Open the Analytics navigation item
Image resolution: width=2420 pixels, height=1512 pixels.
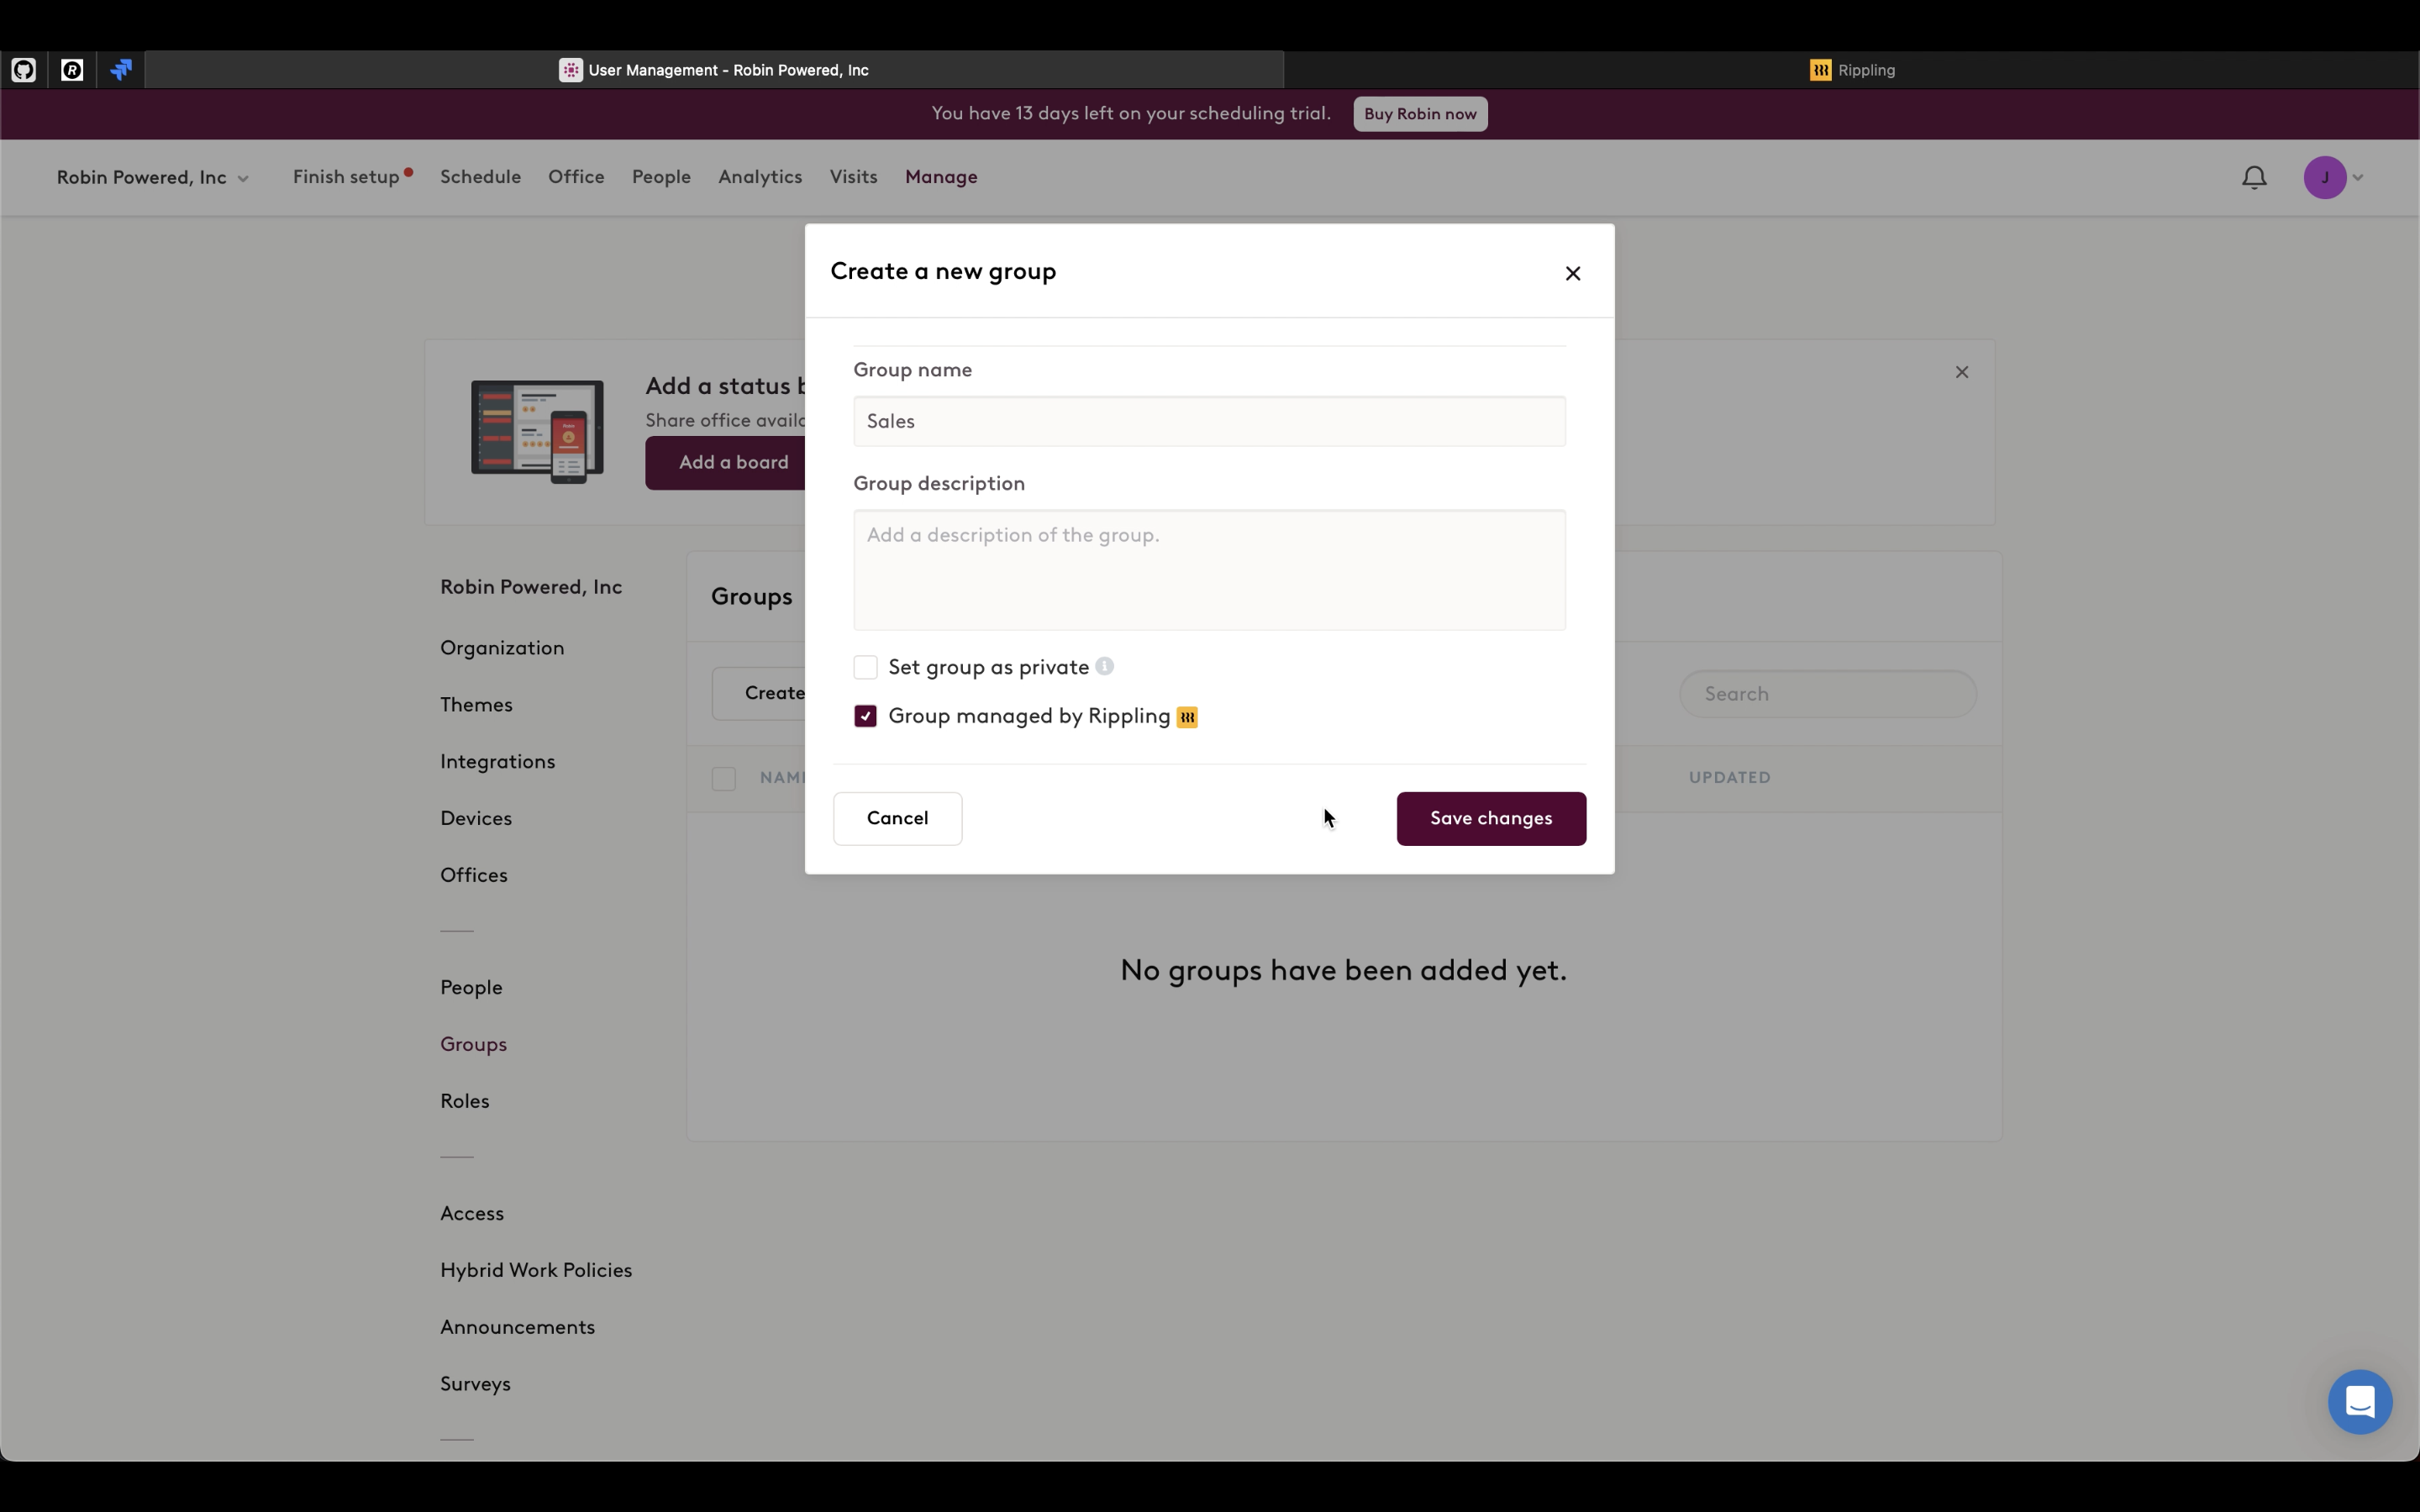[759, 177]
